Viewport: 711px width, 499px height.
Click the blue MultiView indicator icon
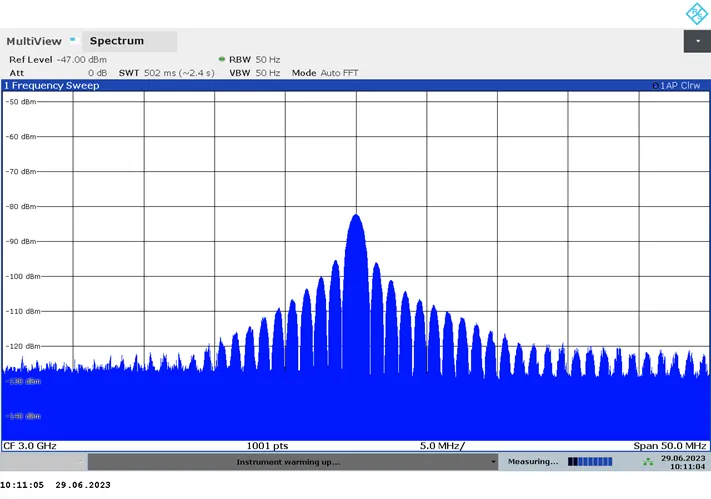72,39
